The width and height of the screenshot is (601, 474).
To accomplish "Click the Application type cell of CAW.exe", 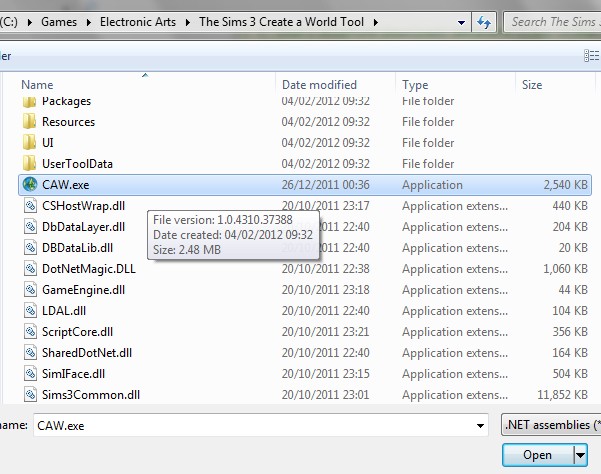I will pyautogui.click(x=432, y=185).
